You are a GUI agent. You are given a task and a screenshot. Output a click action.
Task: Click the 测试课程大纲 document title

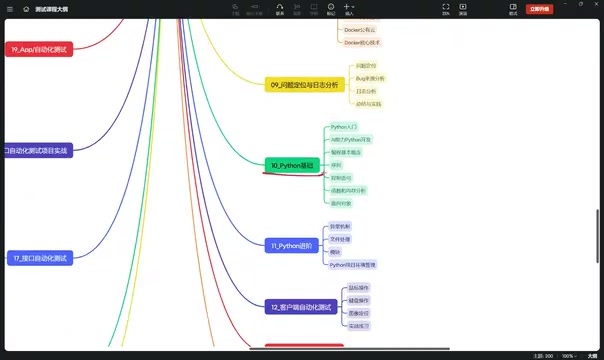click(52, 9)
